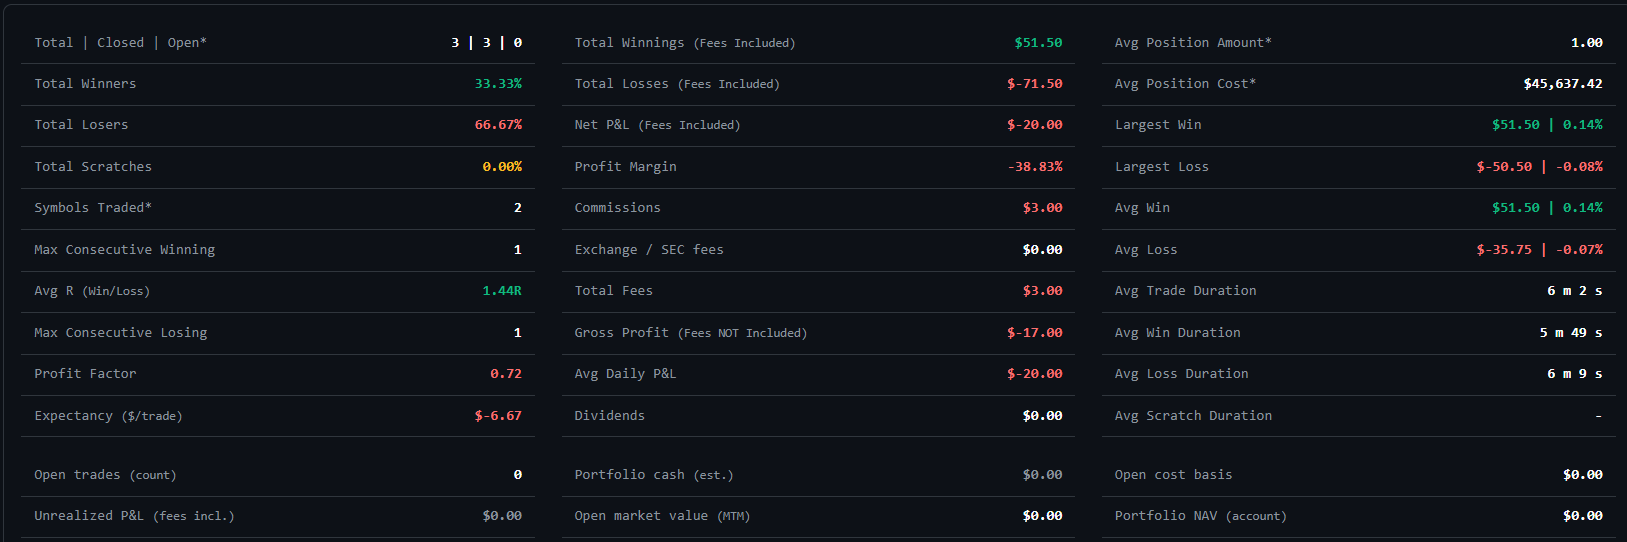Select the 'Max Consecutive Losing' label
Image resolution: width=1627 pixels, height=542 pixels.
click(121, 333)
